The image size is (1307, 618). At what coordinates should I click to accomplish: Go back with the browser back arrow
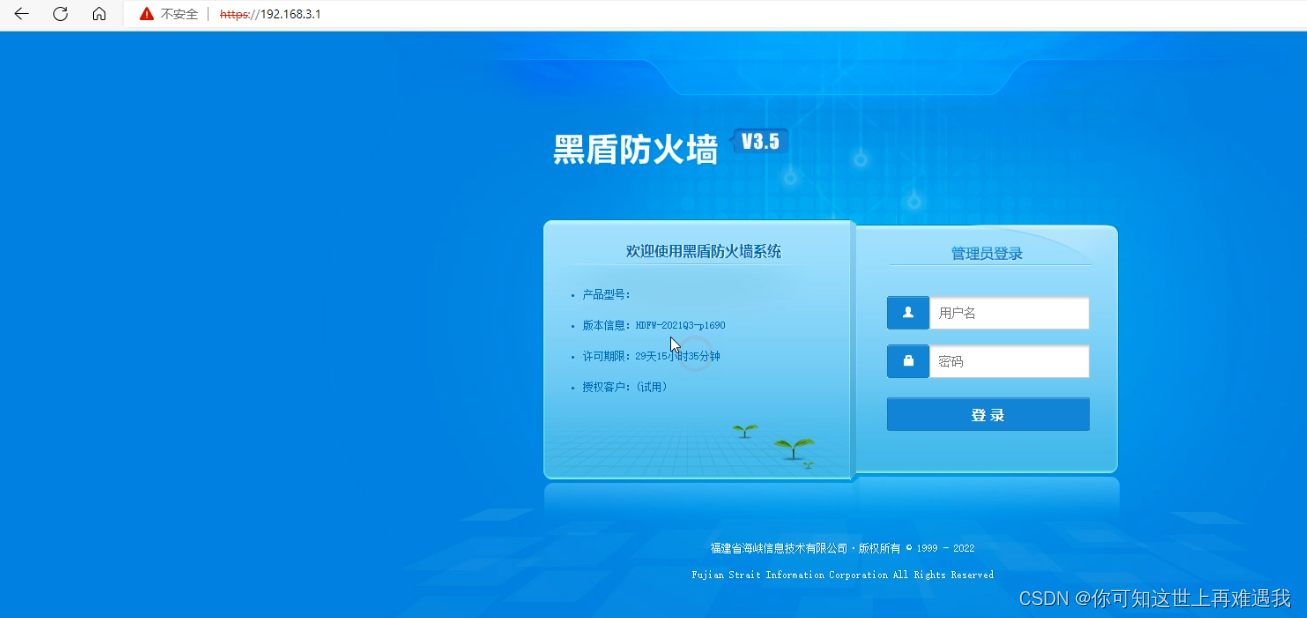[x=21, y=14]
